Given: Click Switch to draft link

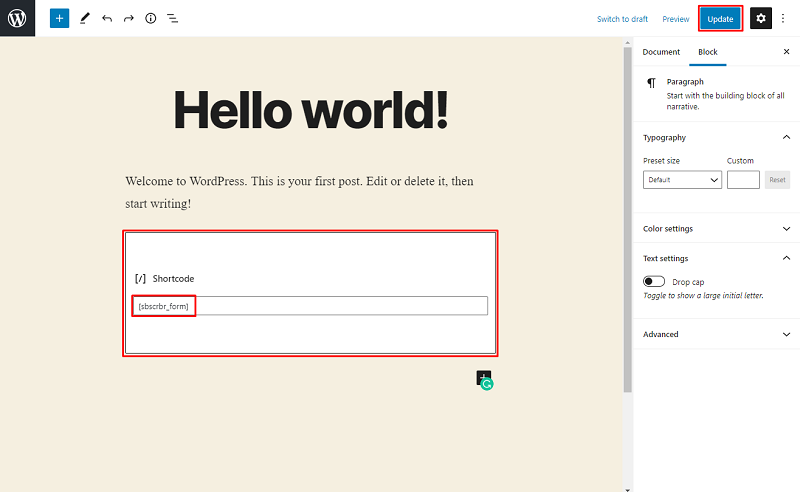Looking at the screenshot, I should pos(622,19).
